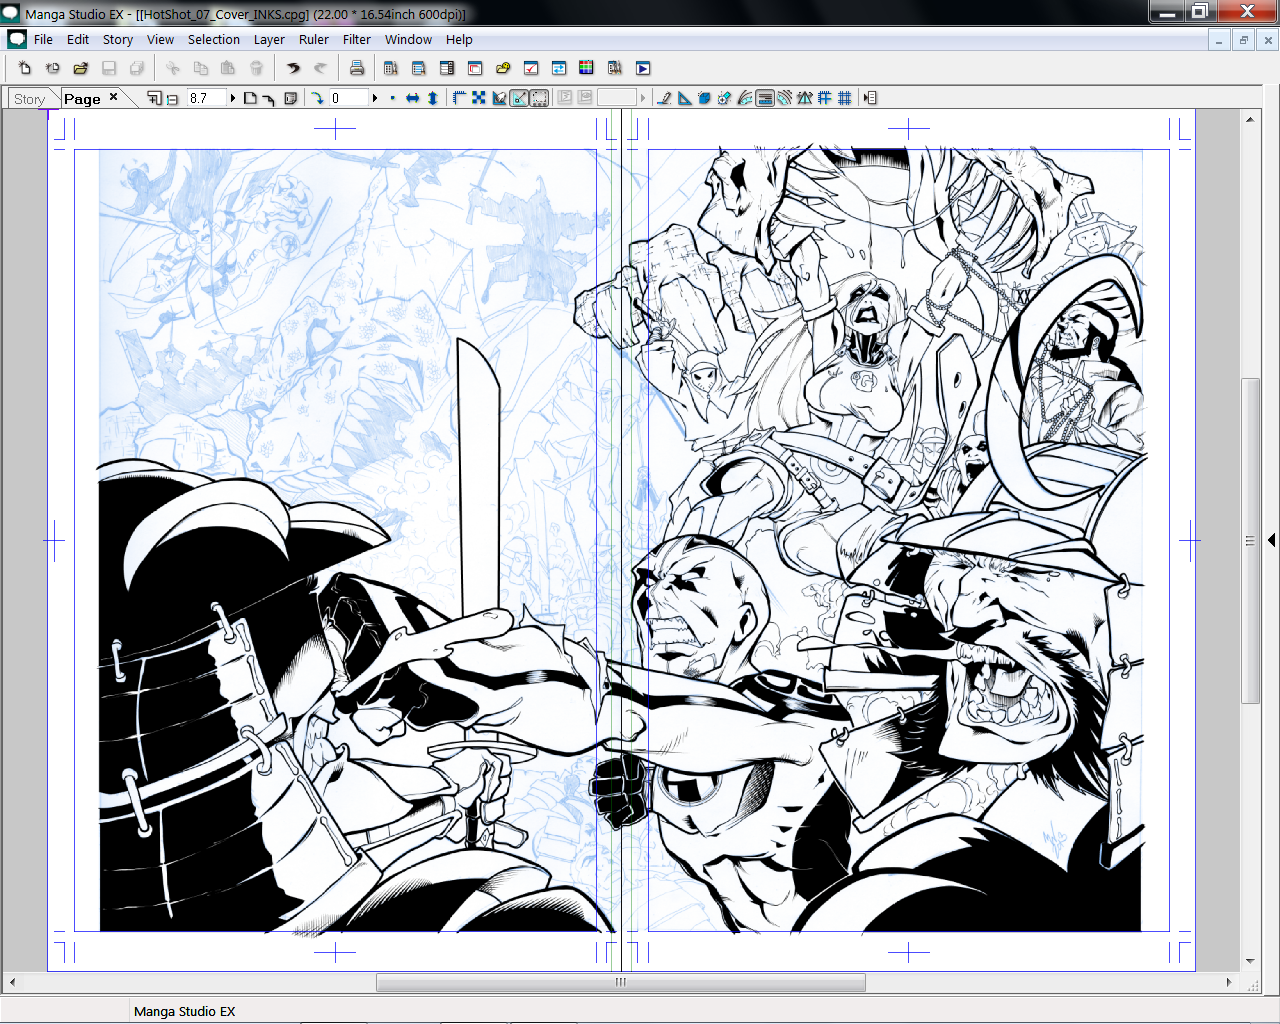Click the rotate arrow icon
Screen dimensions: 1280x1024
[317, 98]
